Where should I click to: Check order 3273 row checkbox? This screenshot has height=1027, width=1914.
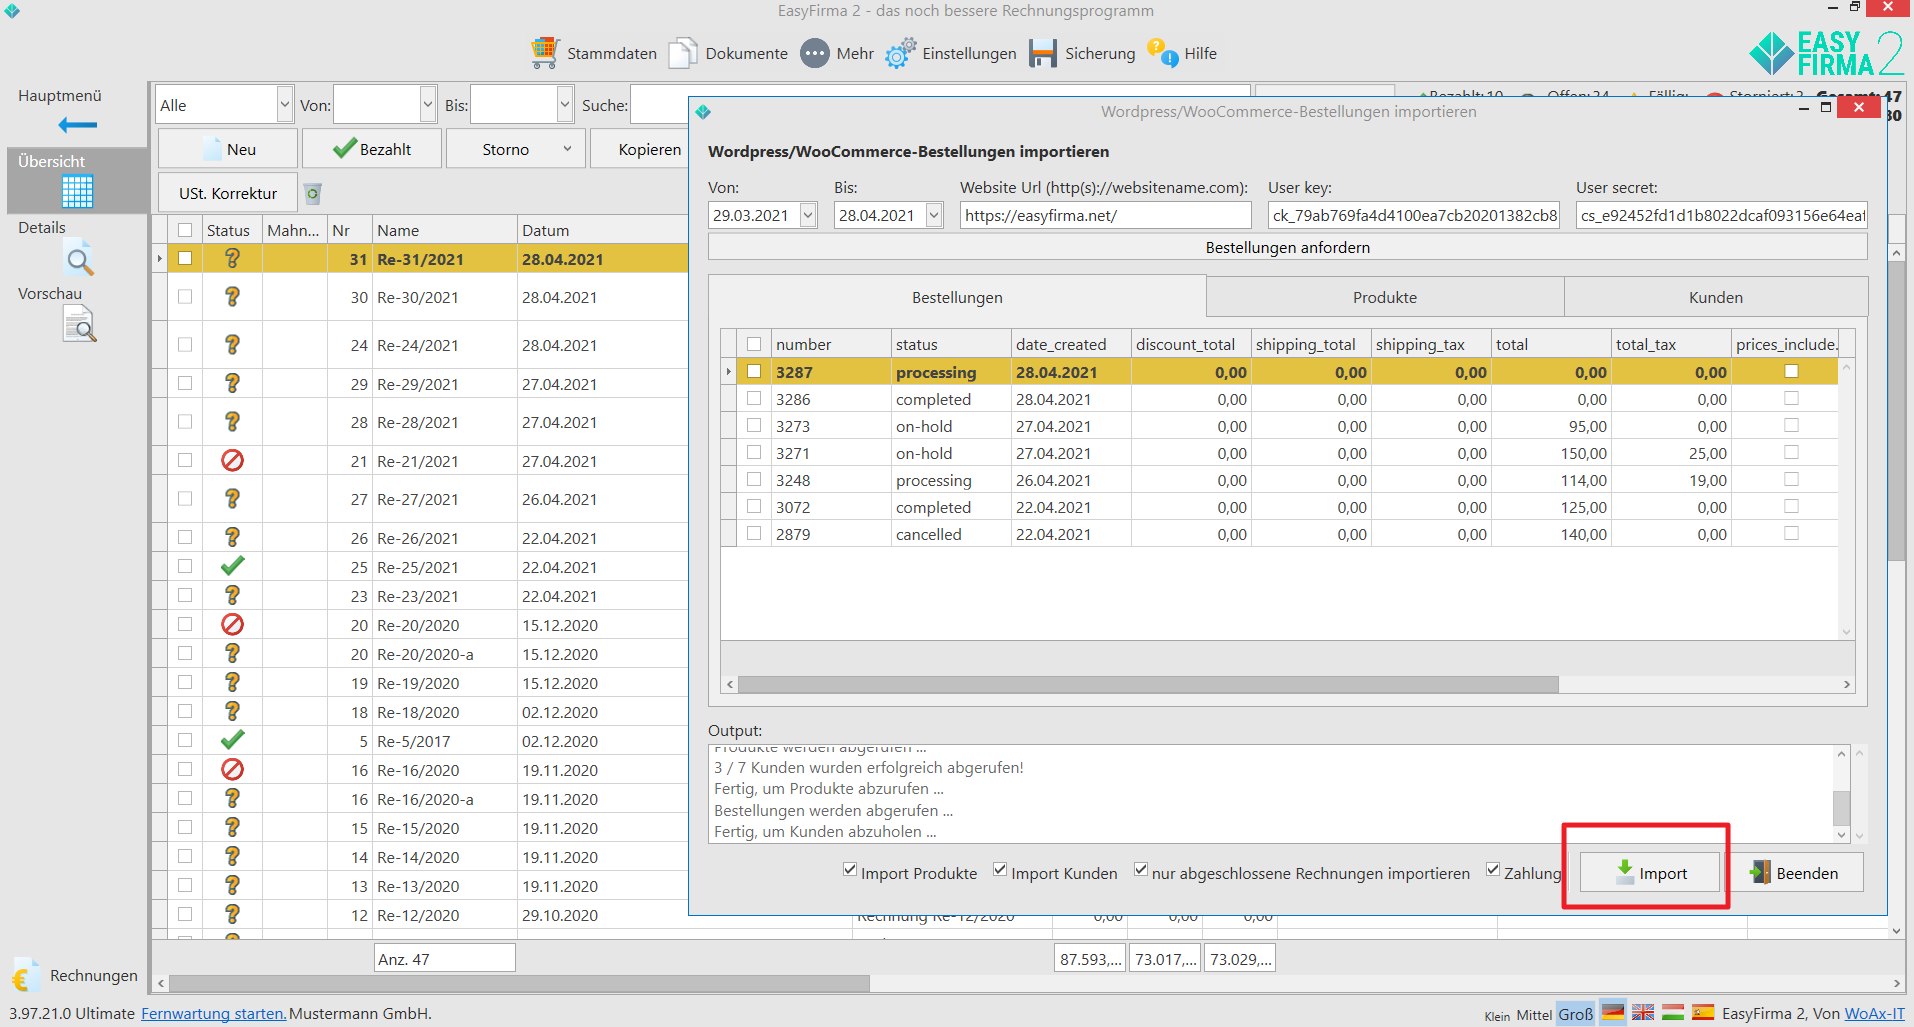pos(754,425)
